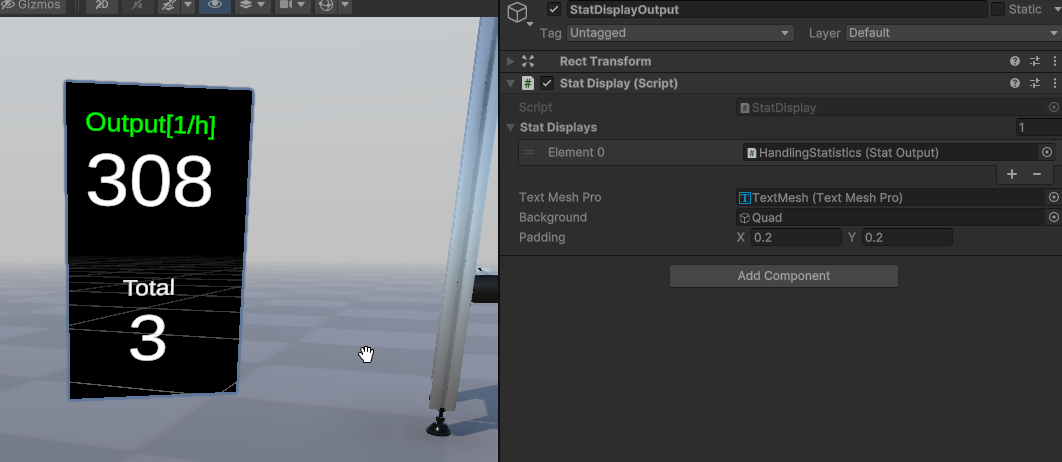Toggle scene visibility eye button in toolbar

coord(212,6)
